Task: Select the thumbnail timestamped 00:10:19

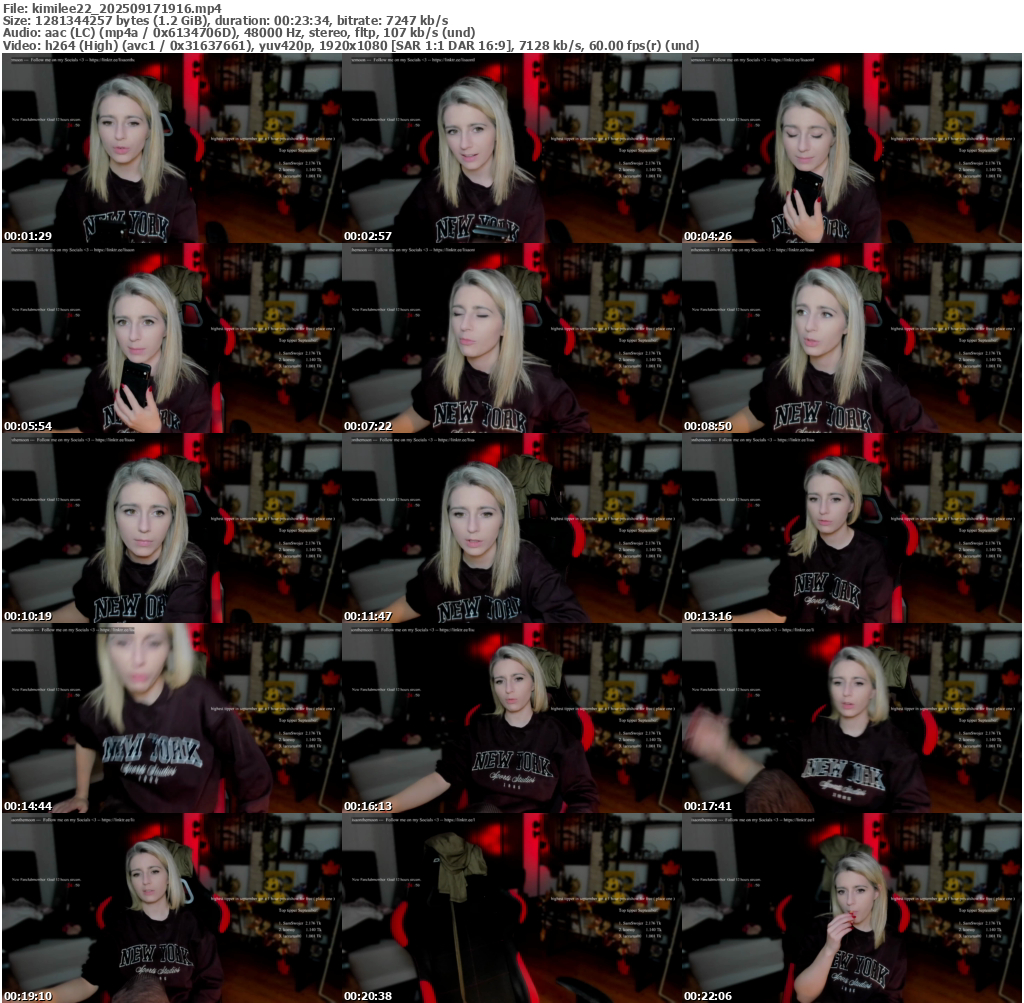Action: [x=171, y=528]
